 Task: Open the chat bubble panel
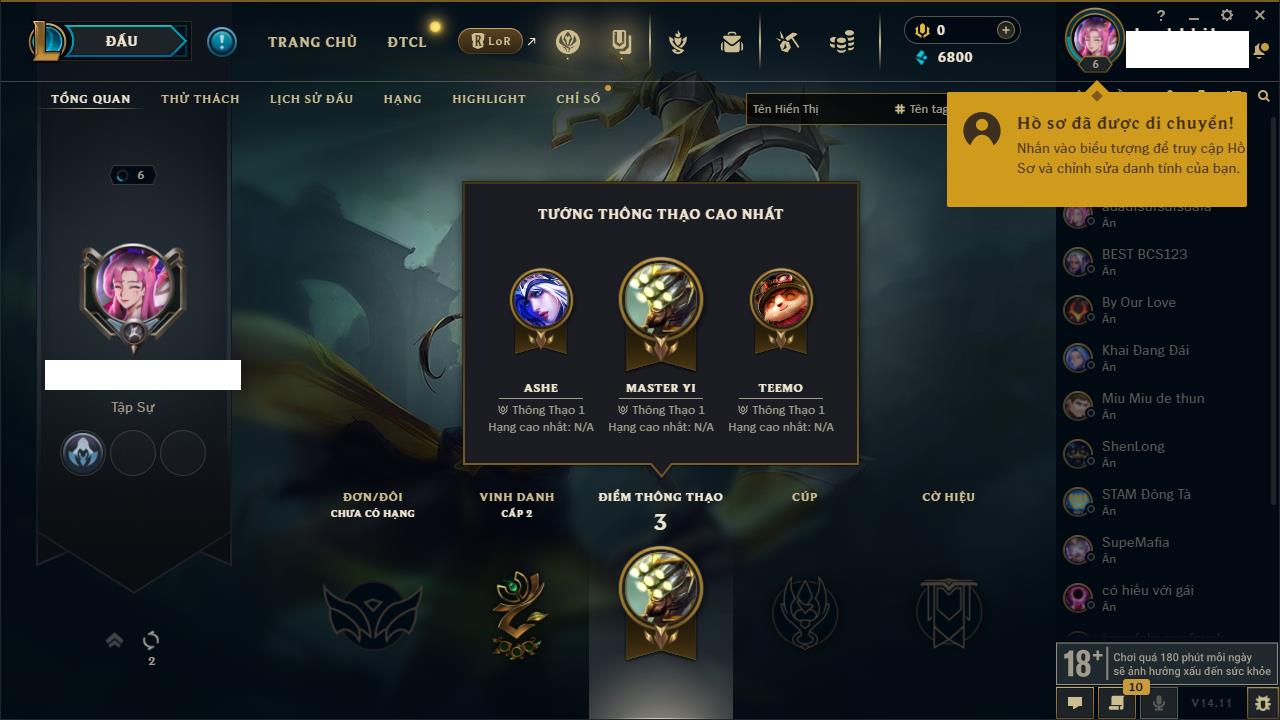tap(1075, 703)
